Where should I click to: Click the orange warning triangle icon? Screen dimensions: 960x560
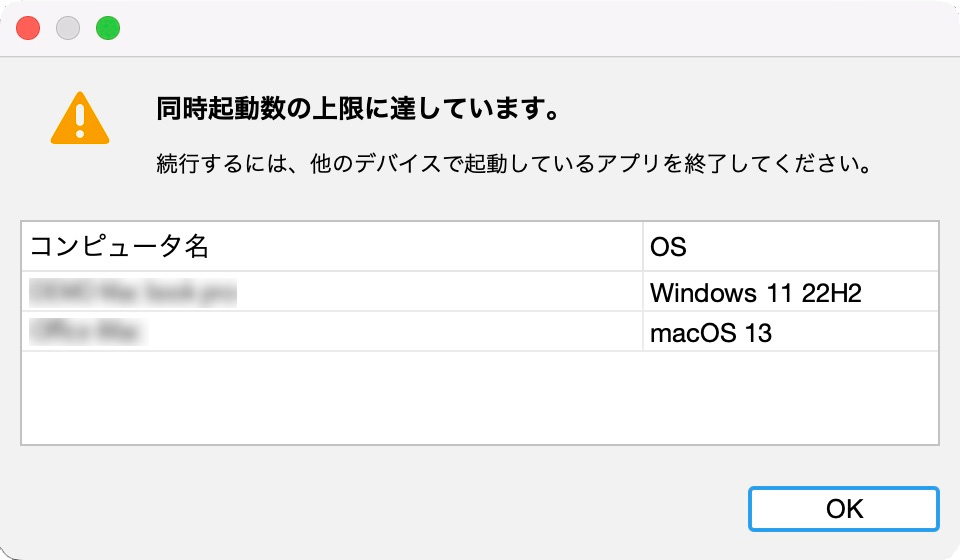[80, 119]
